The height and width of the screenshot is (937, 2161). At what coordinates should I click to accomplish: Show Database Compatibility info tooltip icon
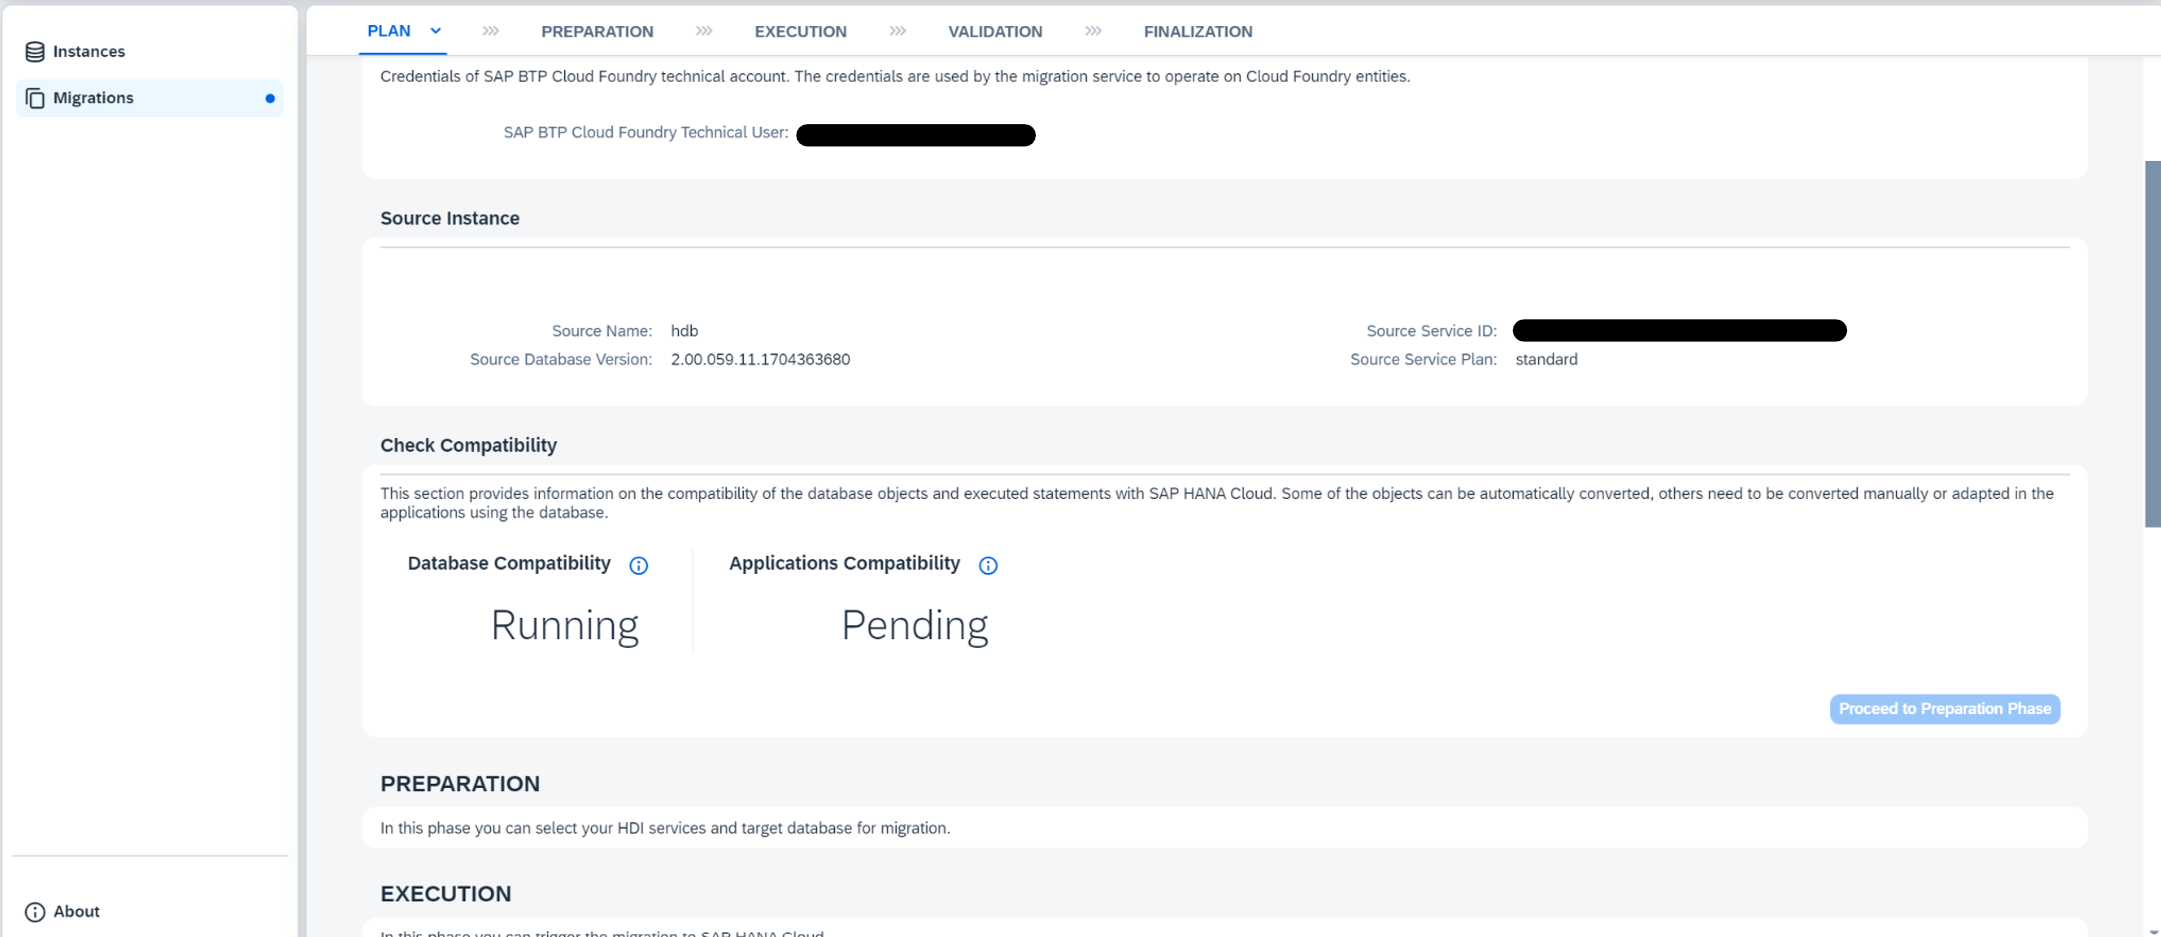click(x=638, y=566)
